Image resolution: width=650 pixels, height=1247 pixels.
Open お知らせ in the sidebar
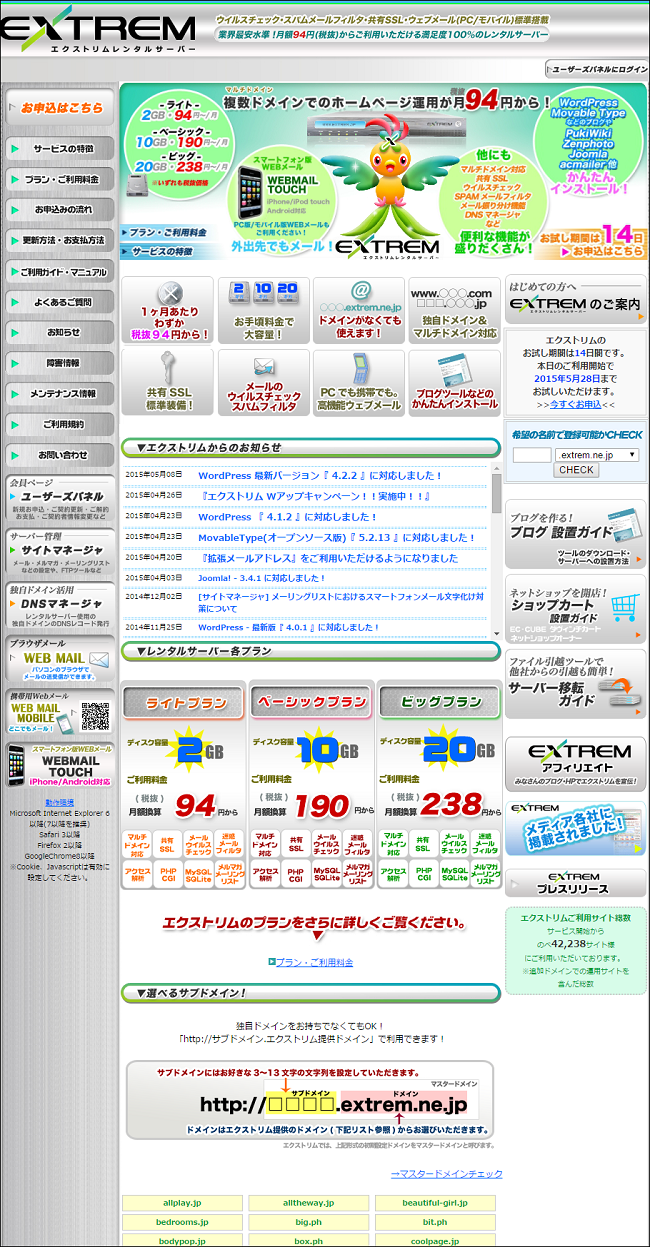(x=60, y=332)
